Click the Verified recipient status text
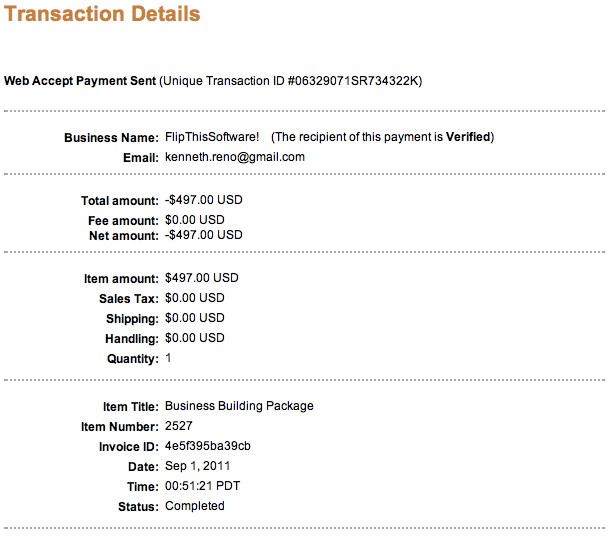This screenshot has height=537, width=613. click(468, 137)
